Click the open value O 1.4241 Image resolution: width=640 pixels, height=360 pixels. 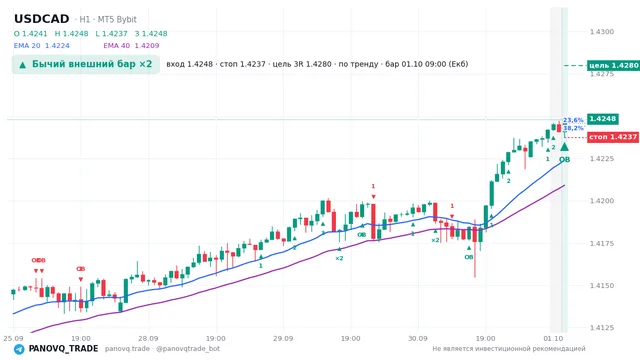click(x=31, y=34)
